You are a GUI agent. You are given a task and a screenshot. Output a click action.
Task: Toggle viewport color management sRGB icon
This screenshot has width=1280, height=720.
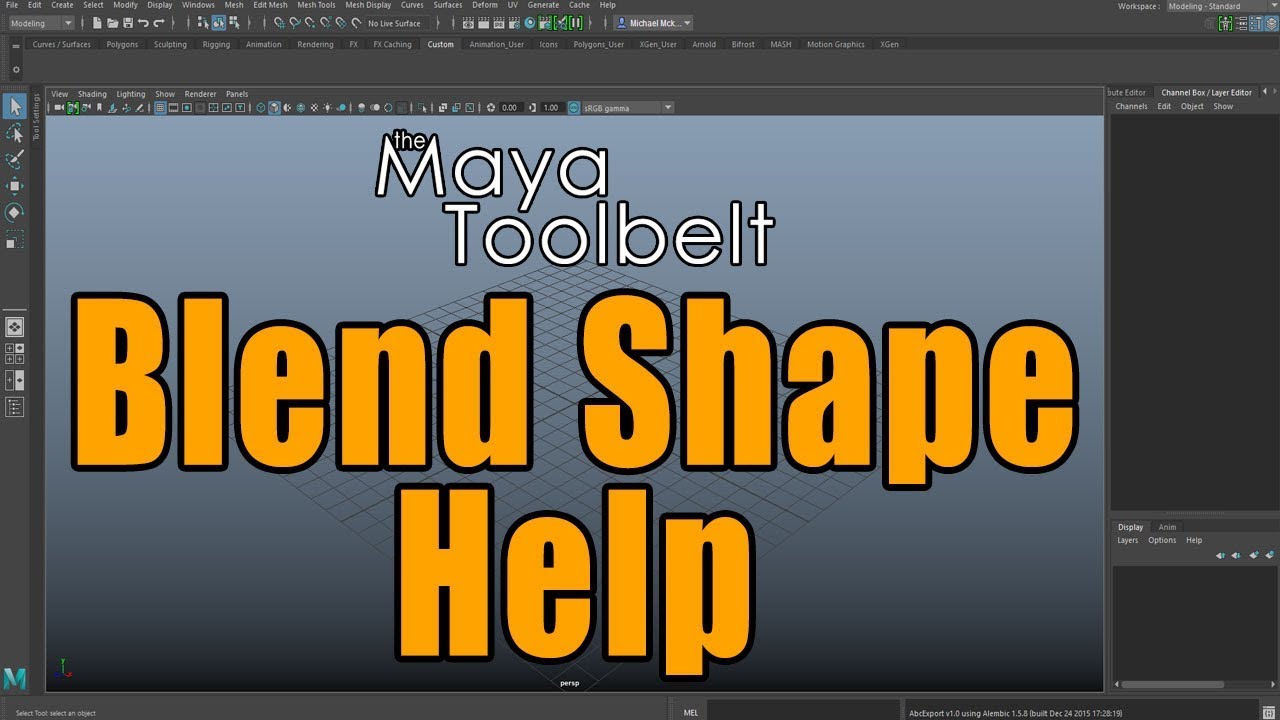pos(574,107)
